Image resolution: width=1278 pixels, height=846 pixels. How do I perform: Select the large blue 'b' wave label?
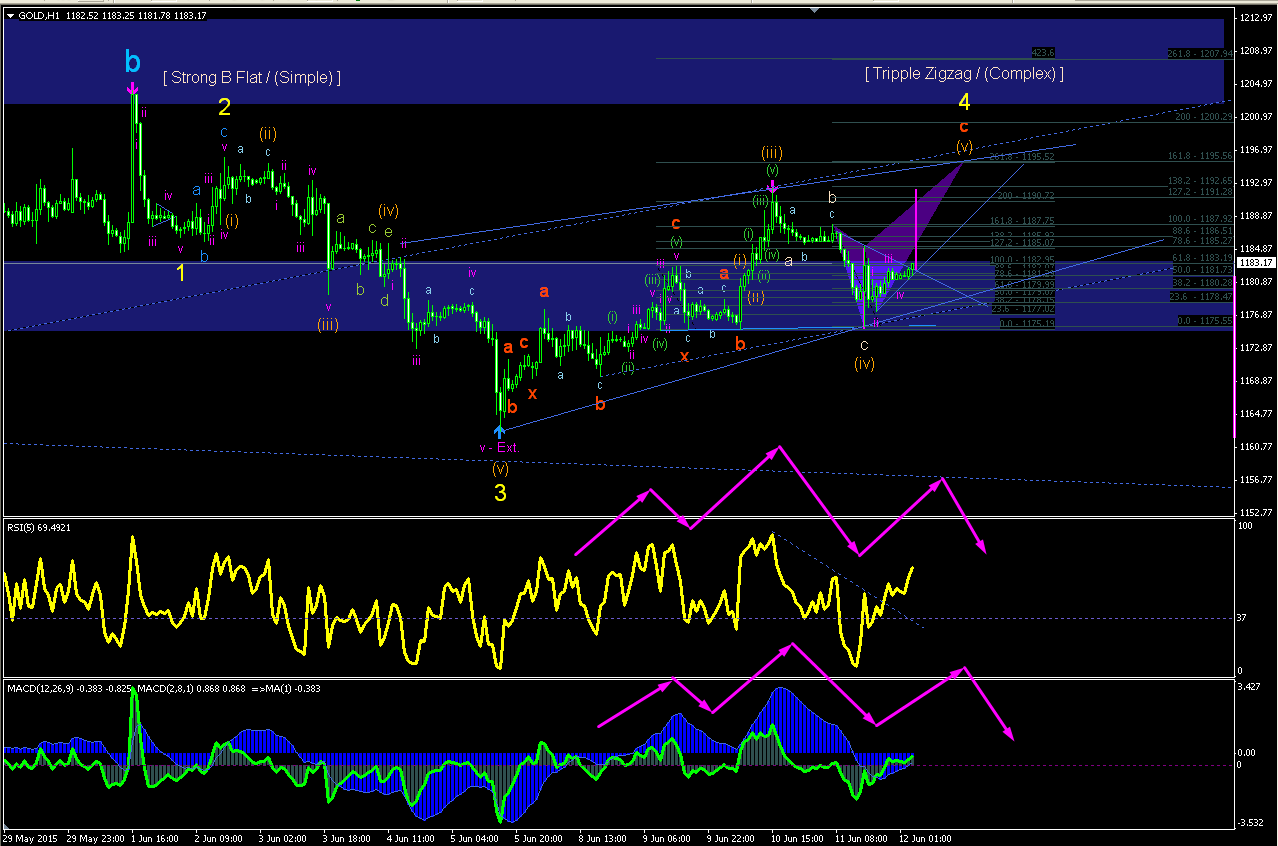[x=133, y=62]
